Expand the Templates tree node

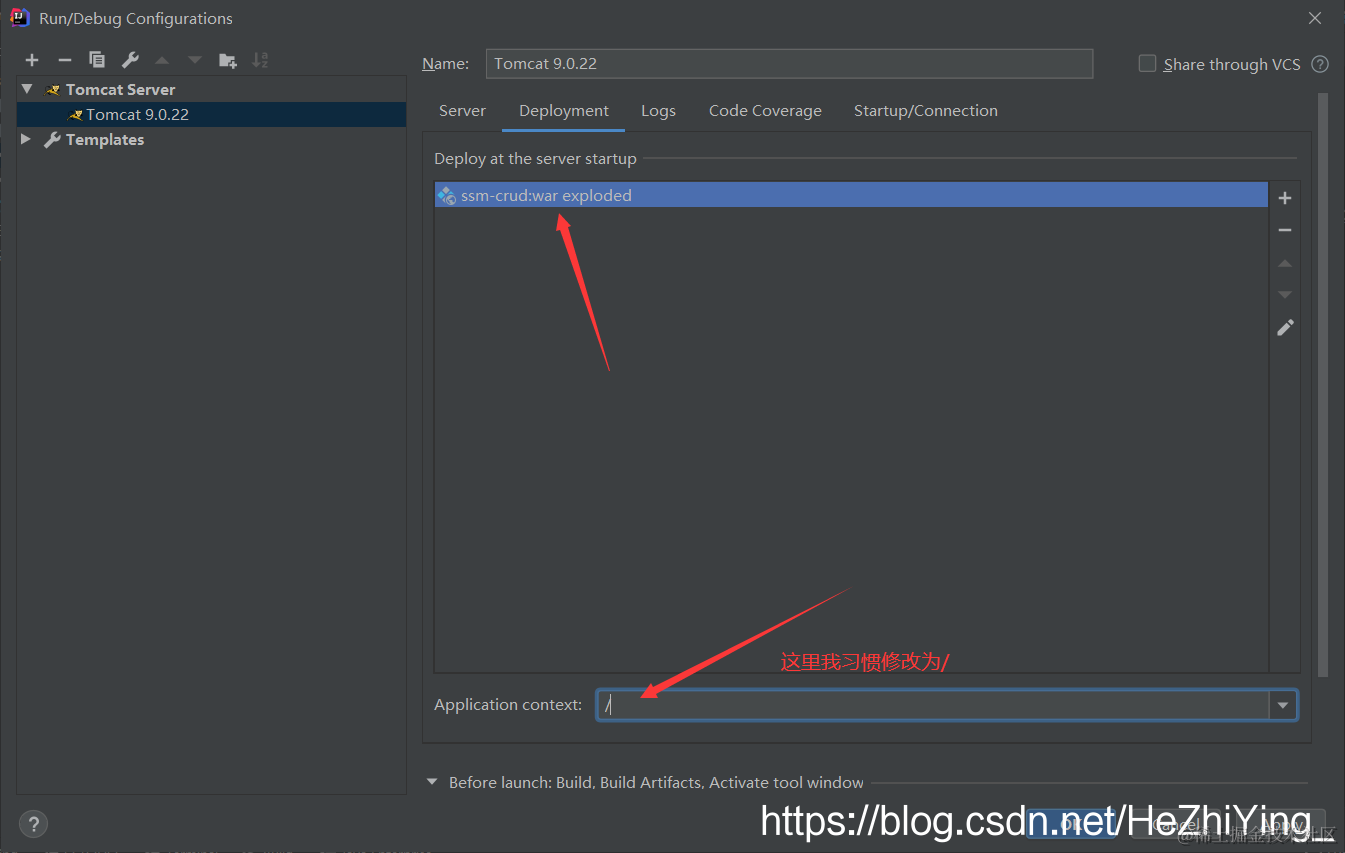click(x=26, y=139)
